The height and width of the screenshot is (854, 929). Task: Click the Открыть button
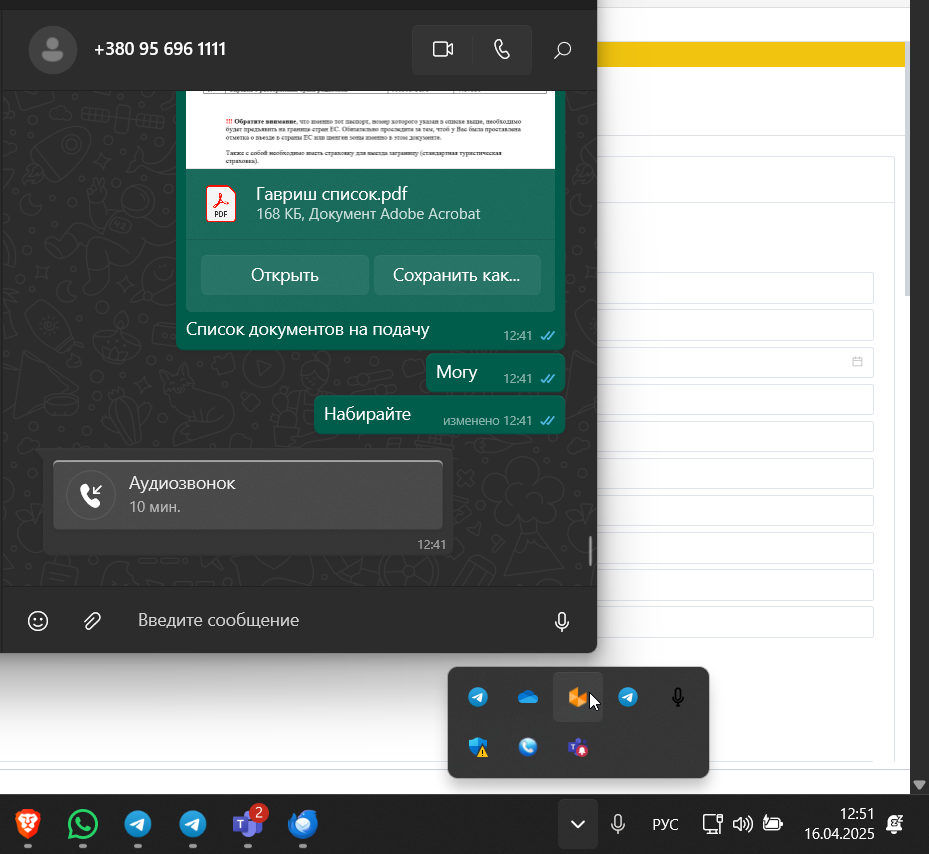[285, 275]
